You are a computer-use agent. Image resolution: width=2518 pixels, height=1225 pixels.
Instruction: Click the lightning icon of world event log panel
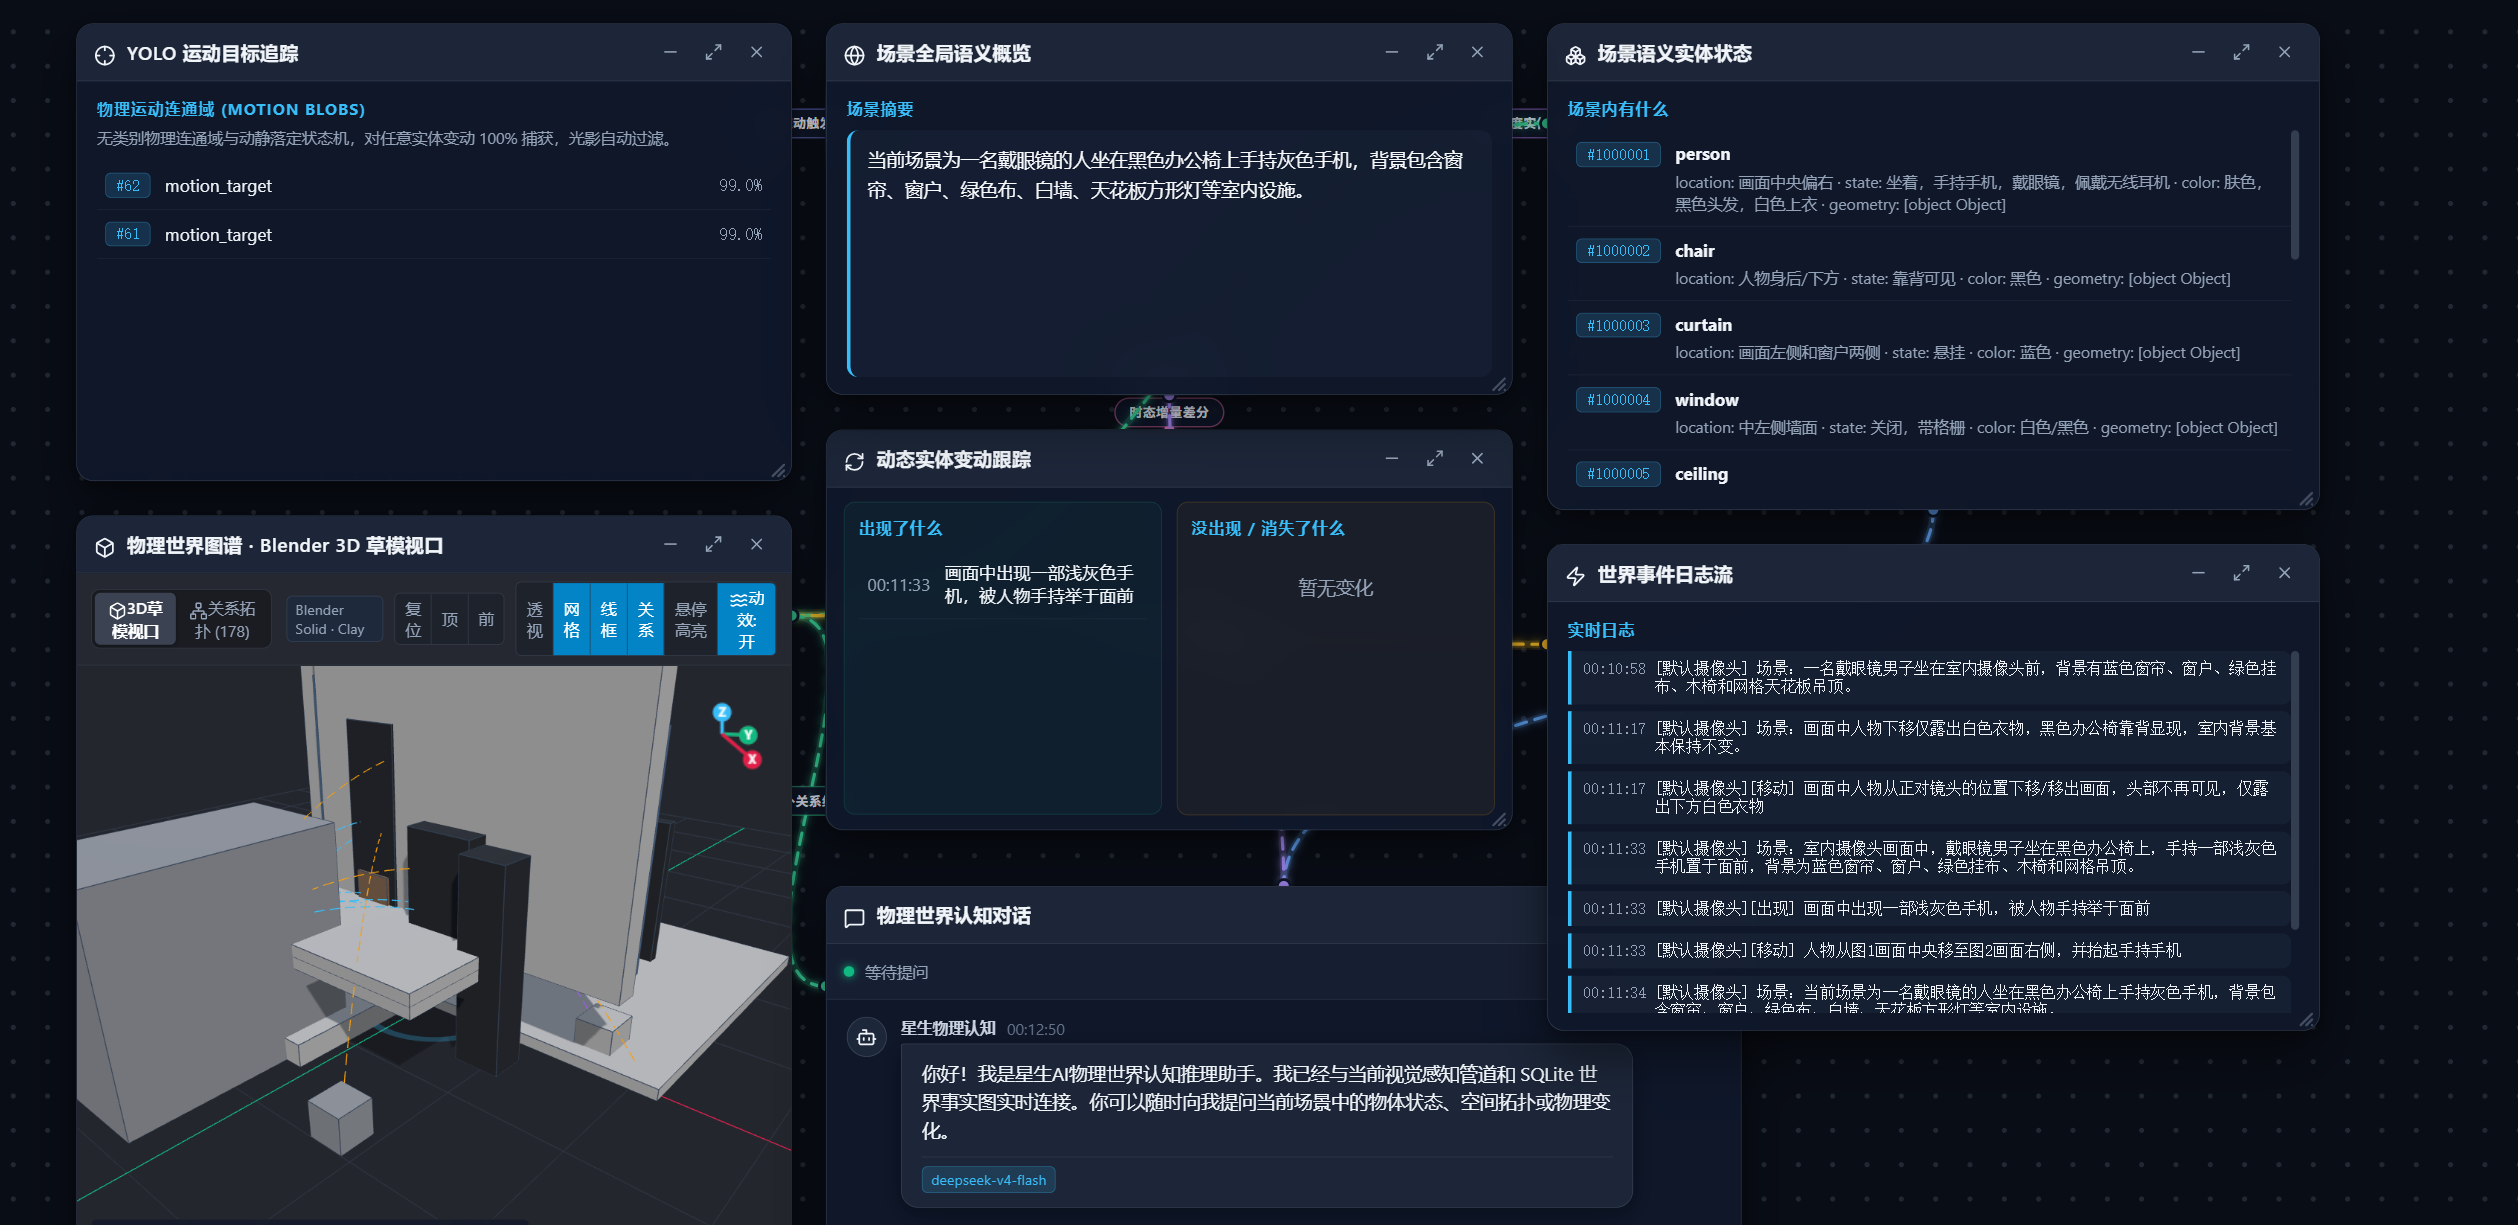tap(1576, 576)
